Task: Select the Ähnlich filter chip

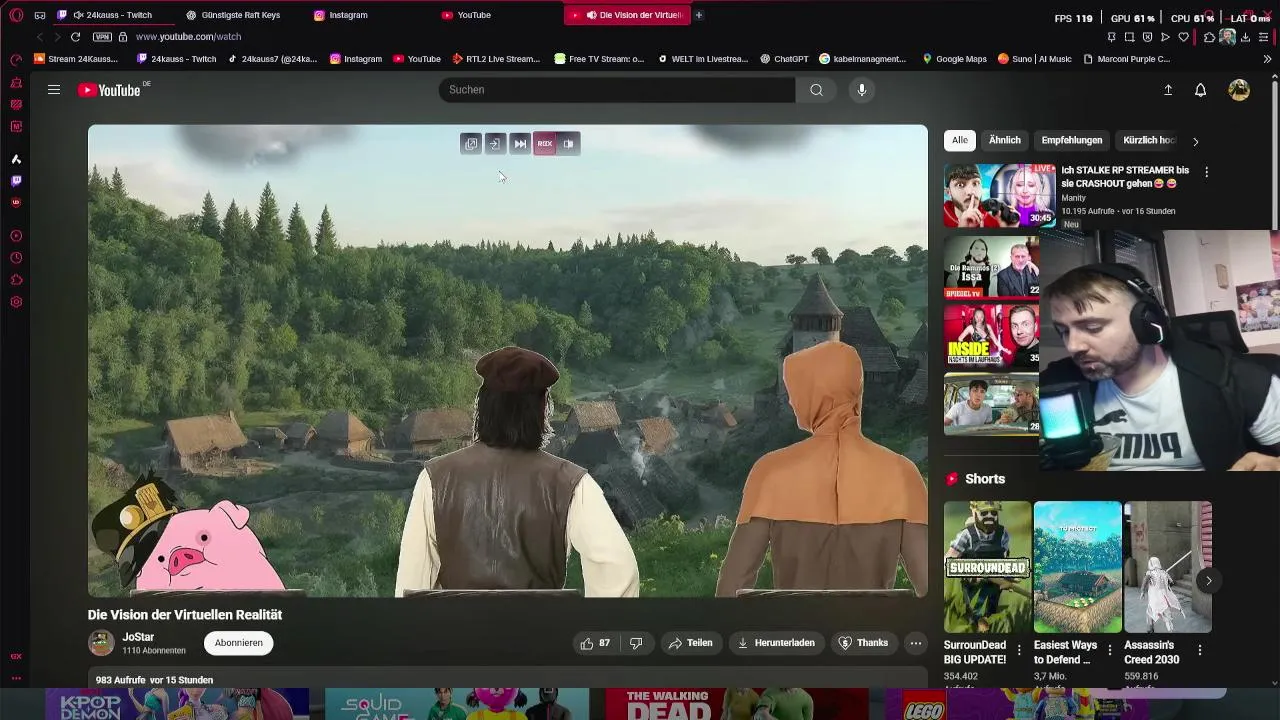Action: click(1005, 140)
